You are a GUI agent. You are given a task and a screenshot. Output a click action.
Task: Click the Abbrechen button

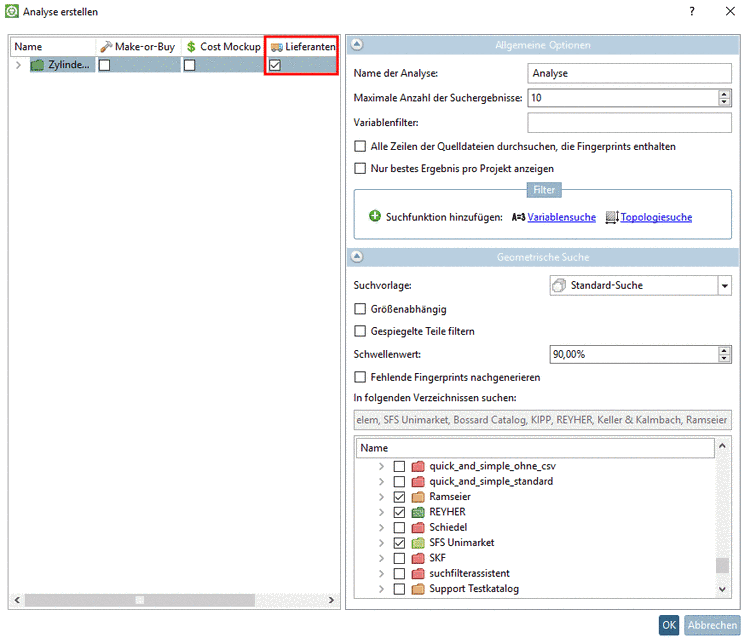pos(712,625)
